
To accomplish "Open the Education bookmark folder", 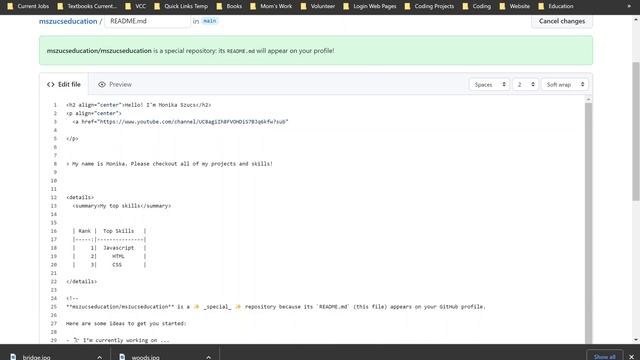I will 556,6.
